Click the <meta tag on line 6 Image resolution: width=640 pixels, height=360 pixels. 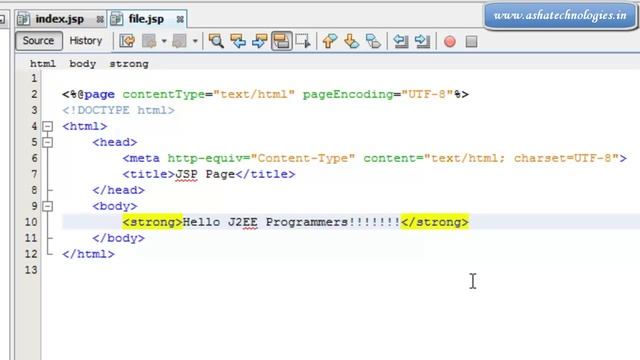tap(141, 158)
